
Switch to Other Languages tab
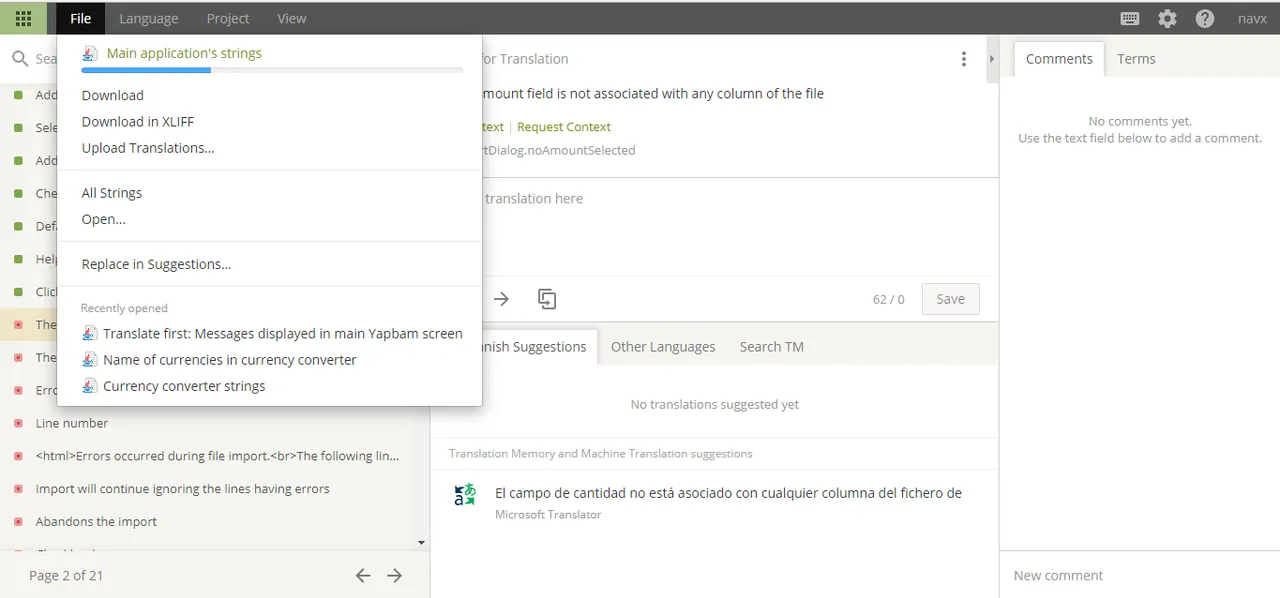pyautogui.click(x=663, y=346)
